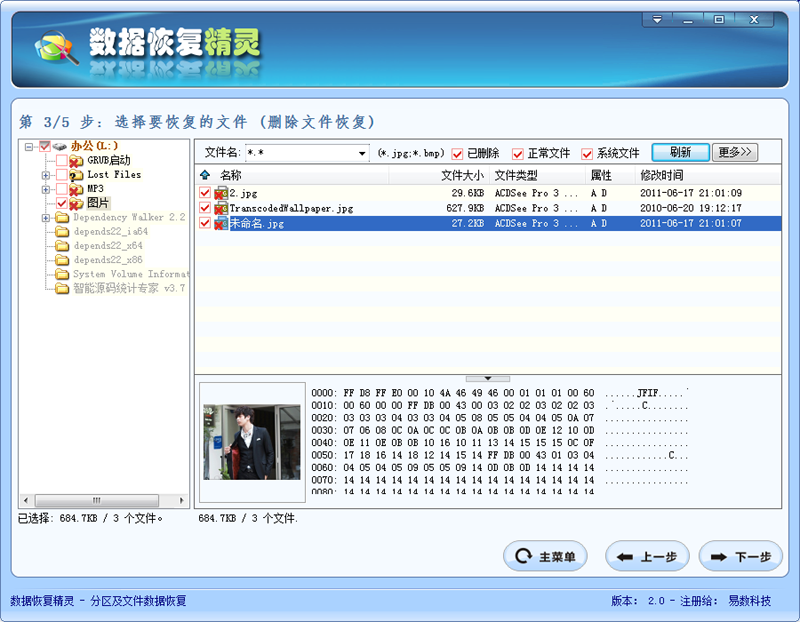Sort by 修改时间 column header
This screenshot has width=800, height=622.
coord(662,175)
